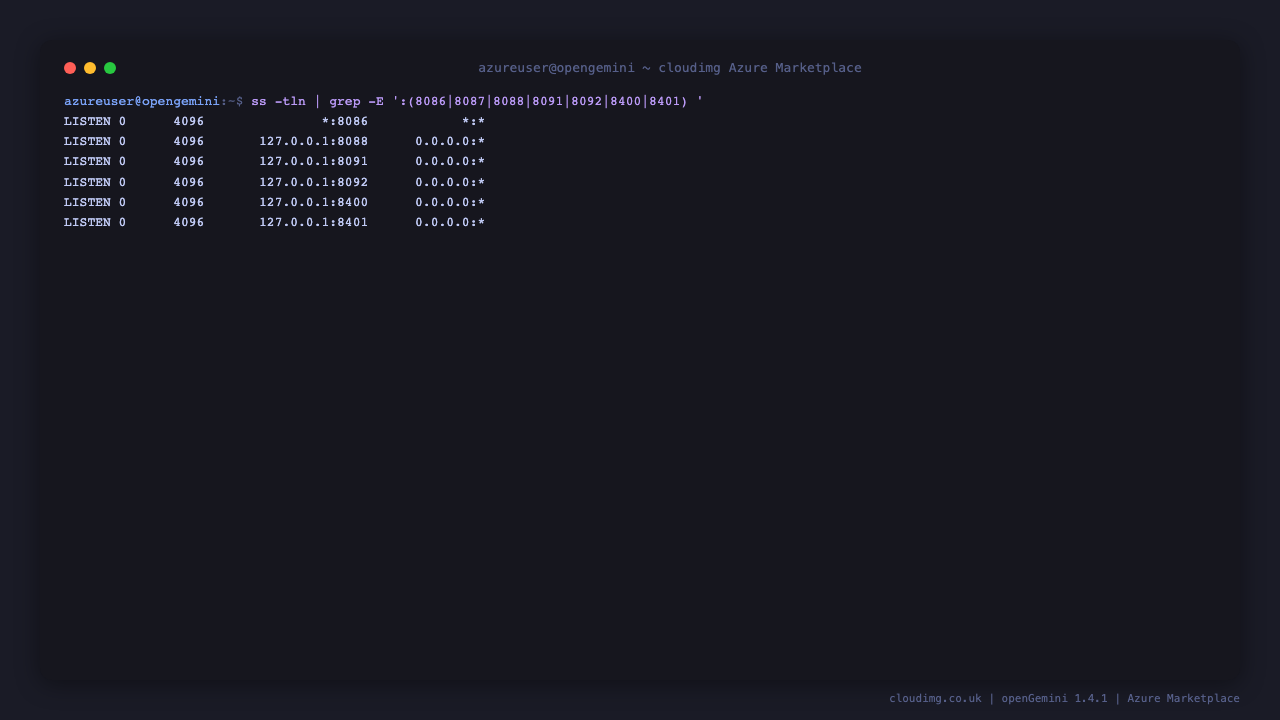Click LISTEN in the 8086 row
1280x720 pixels.
pos(87,122)
